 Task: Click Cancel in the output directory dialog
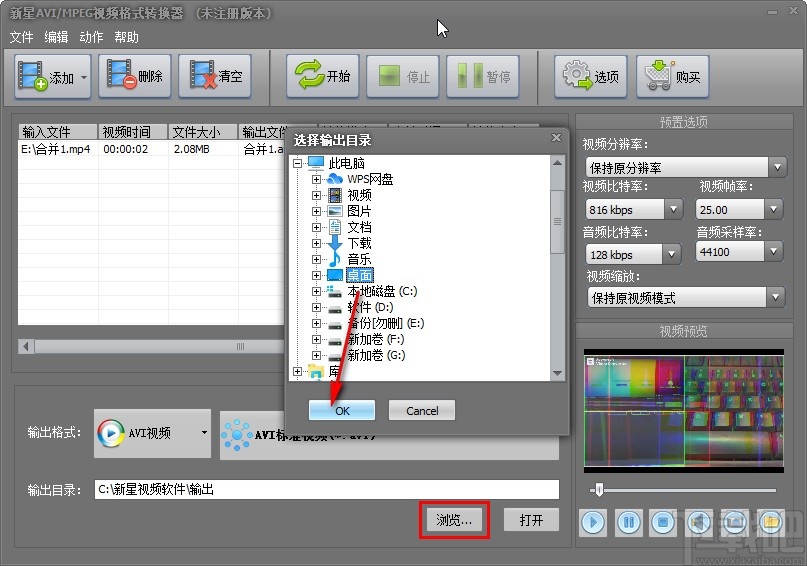point(422,411)
